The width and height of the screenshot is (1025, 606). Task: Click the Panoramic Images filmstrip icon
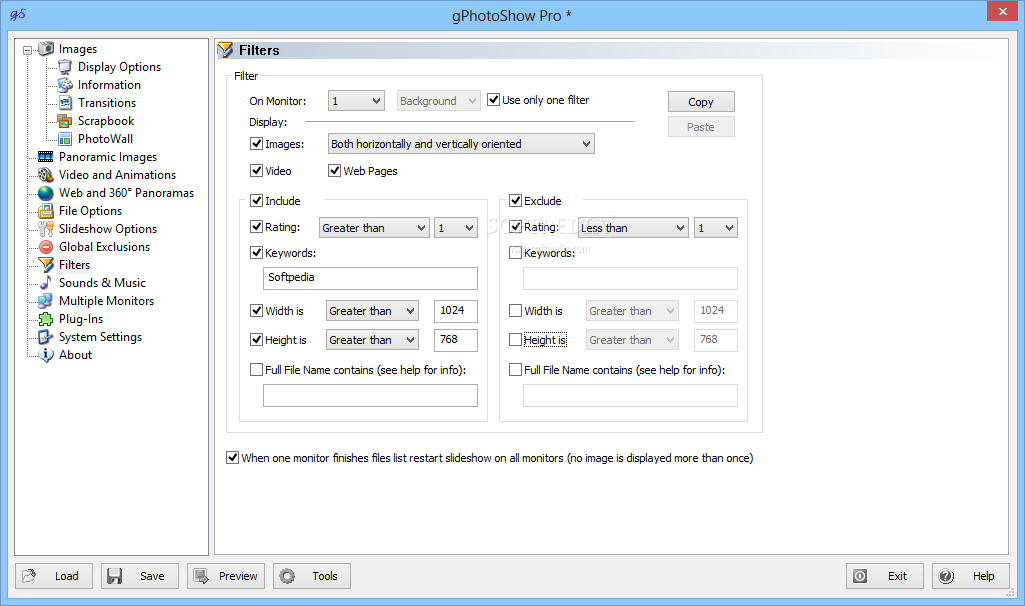pos(46,157)
